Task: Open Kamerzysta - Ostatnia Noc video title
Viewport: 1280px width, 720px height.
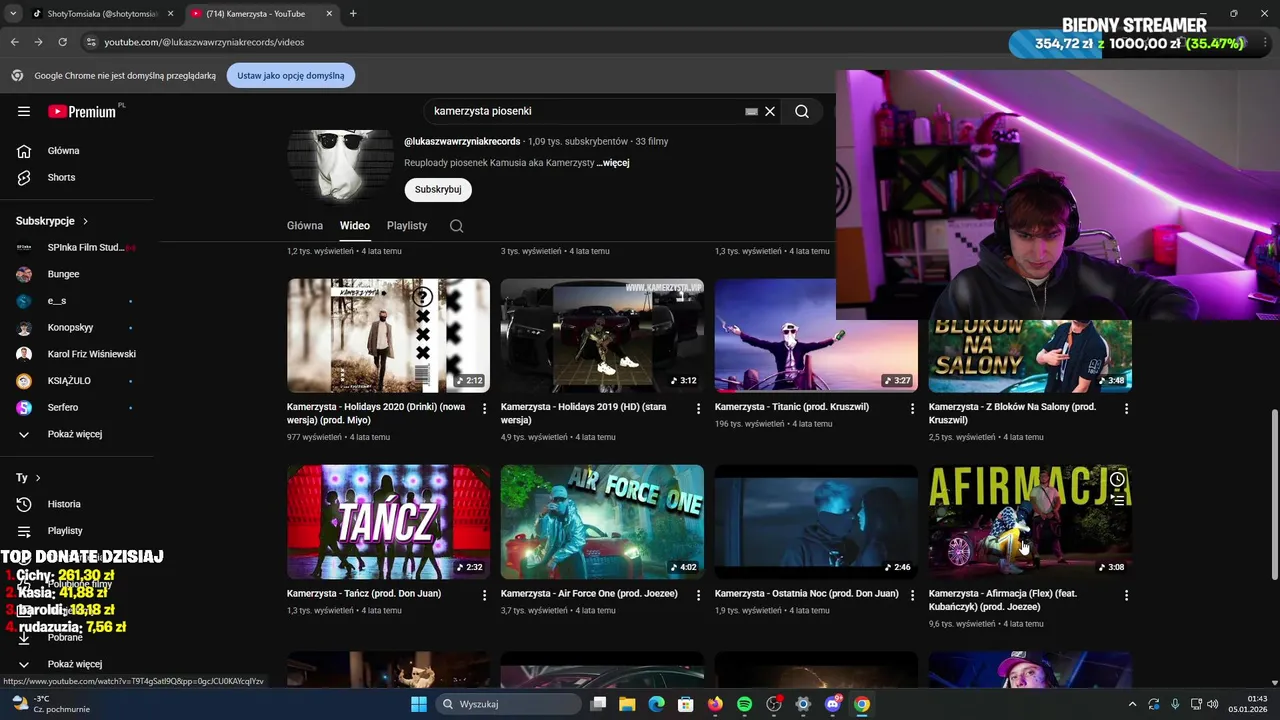Action: pyautogui.click(x=806, y=594)
